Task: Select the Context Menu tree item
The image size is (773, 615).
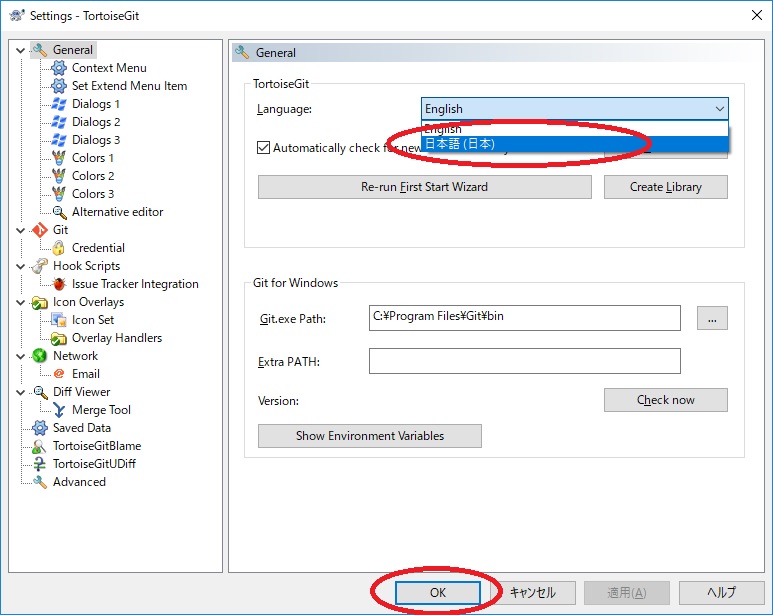Action: click(109, 68)
